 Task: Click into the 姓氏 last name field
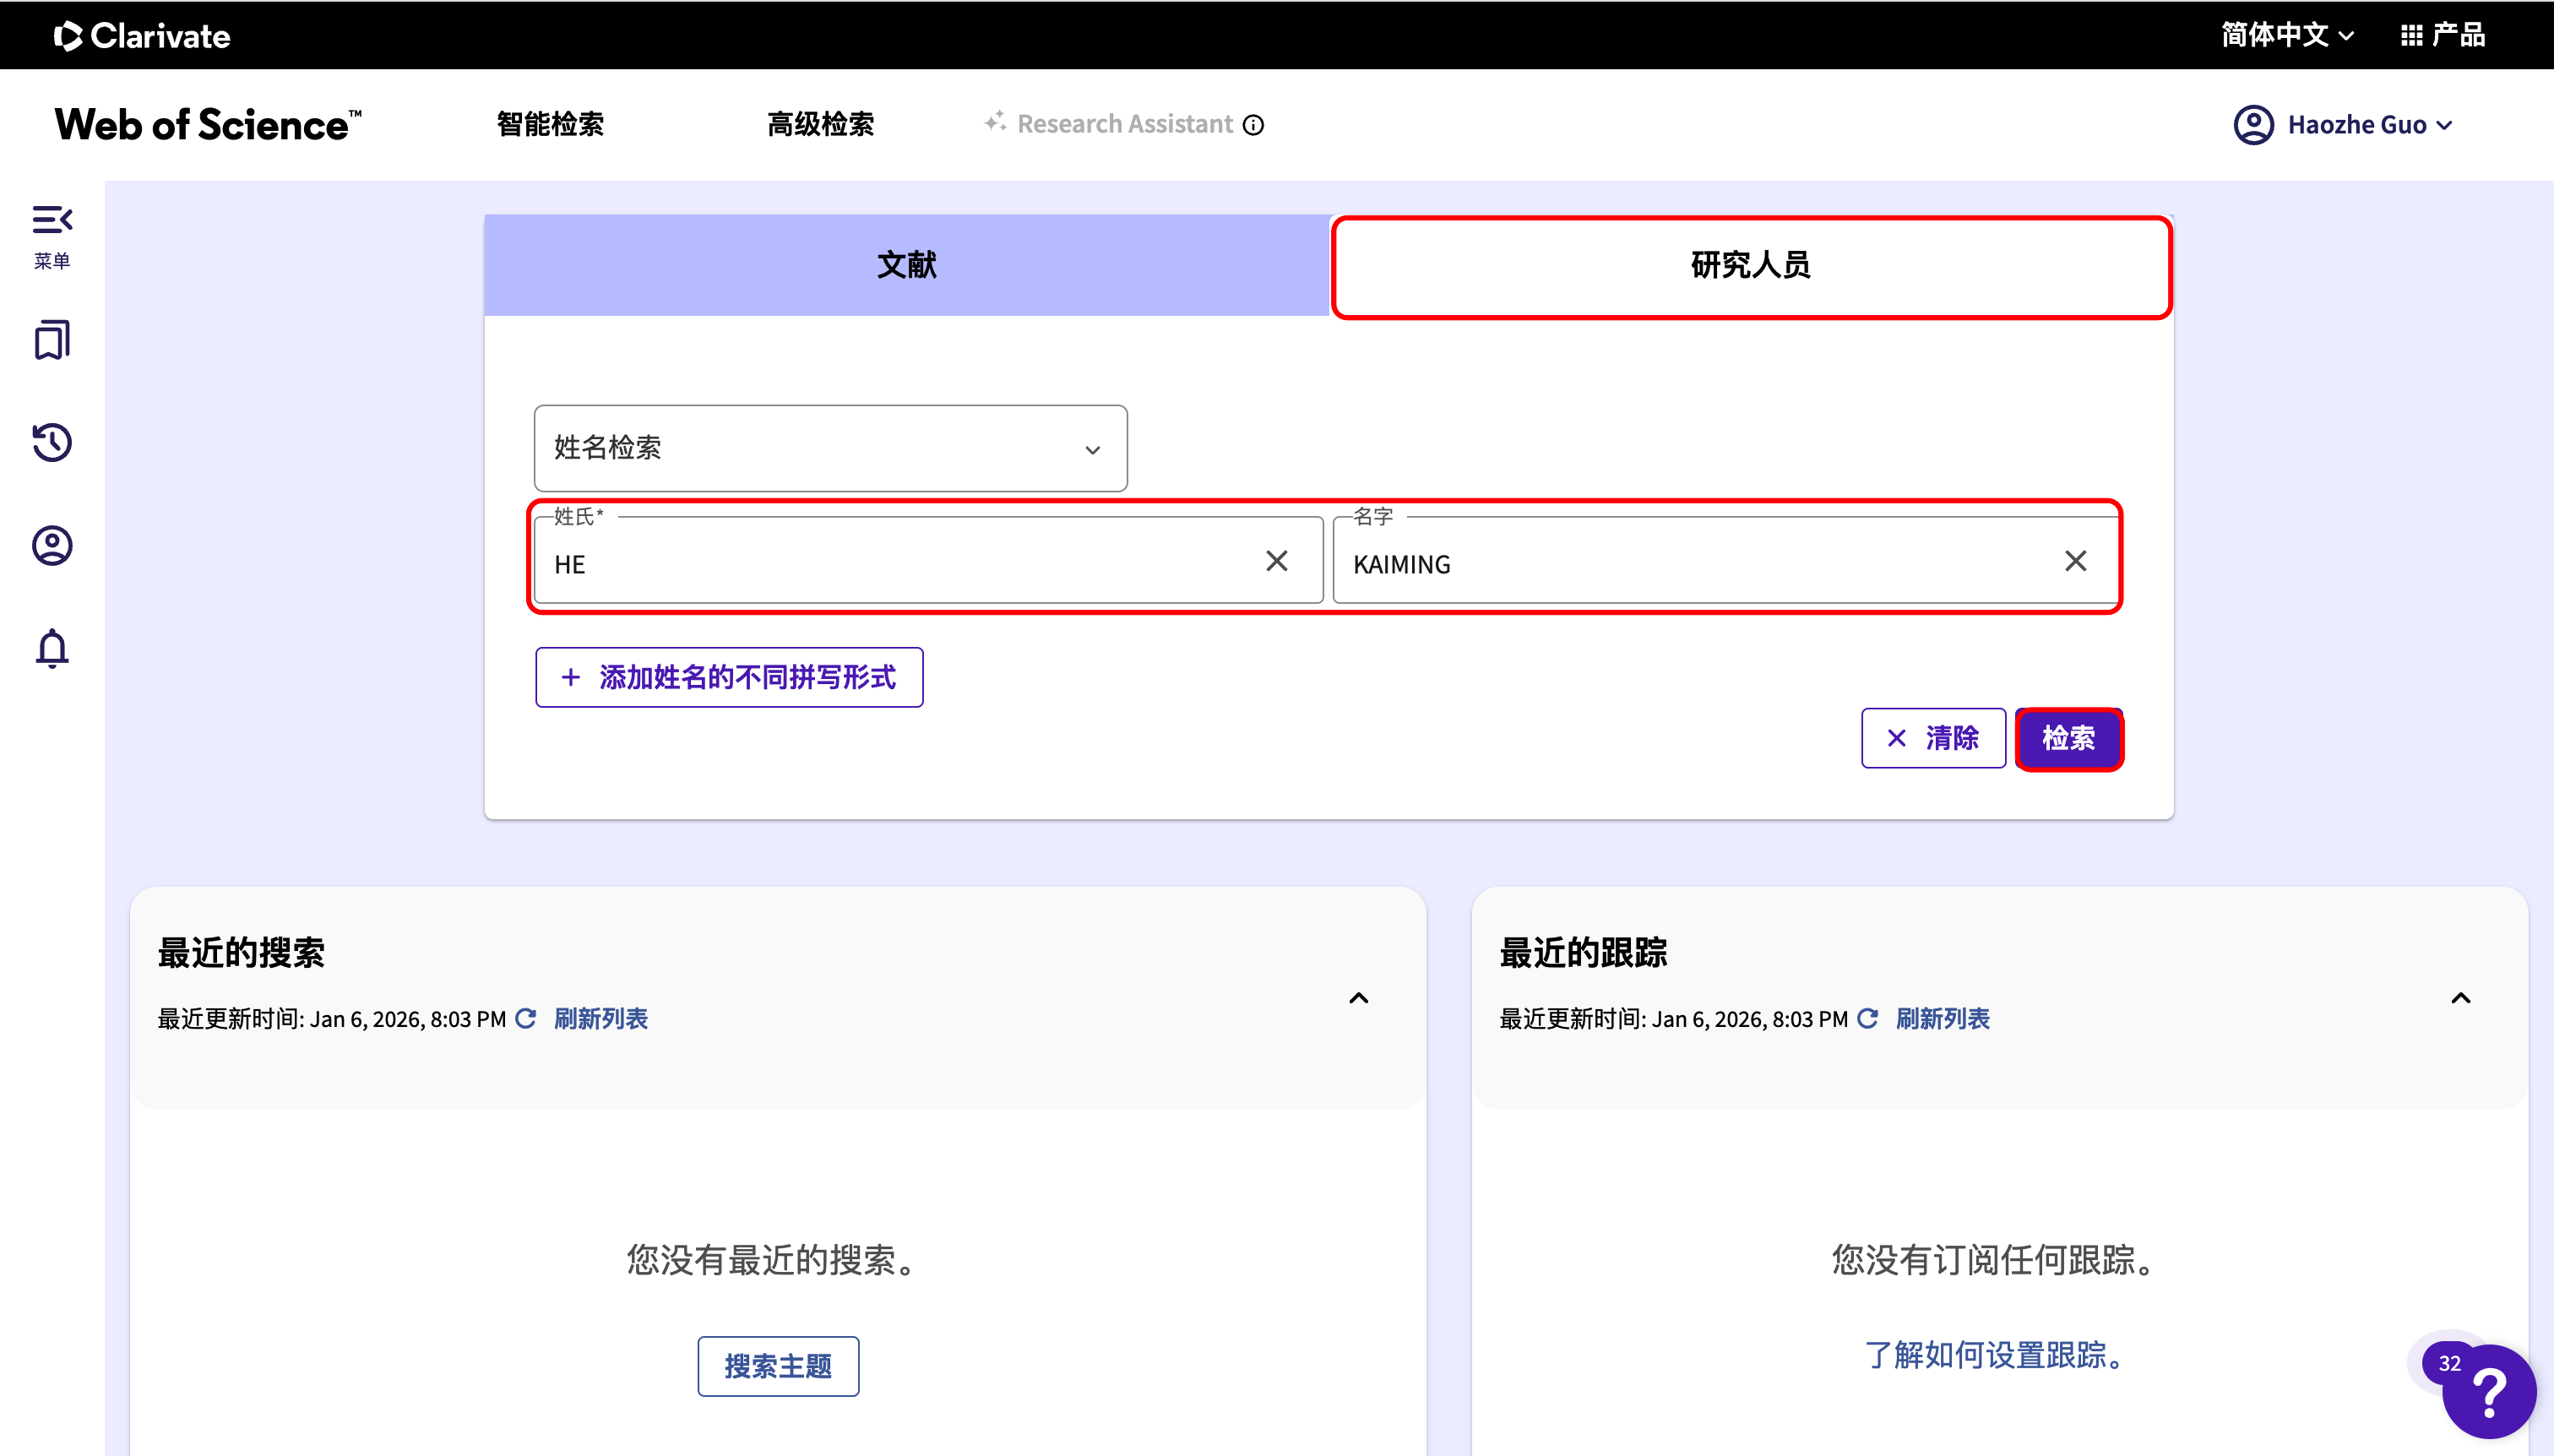[x=900, y=564]
